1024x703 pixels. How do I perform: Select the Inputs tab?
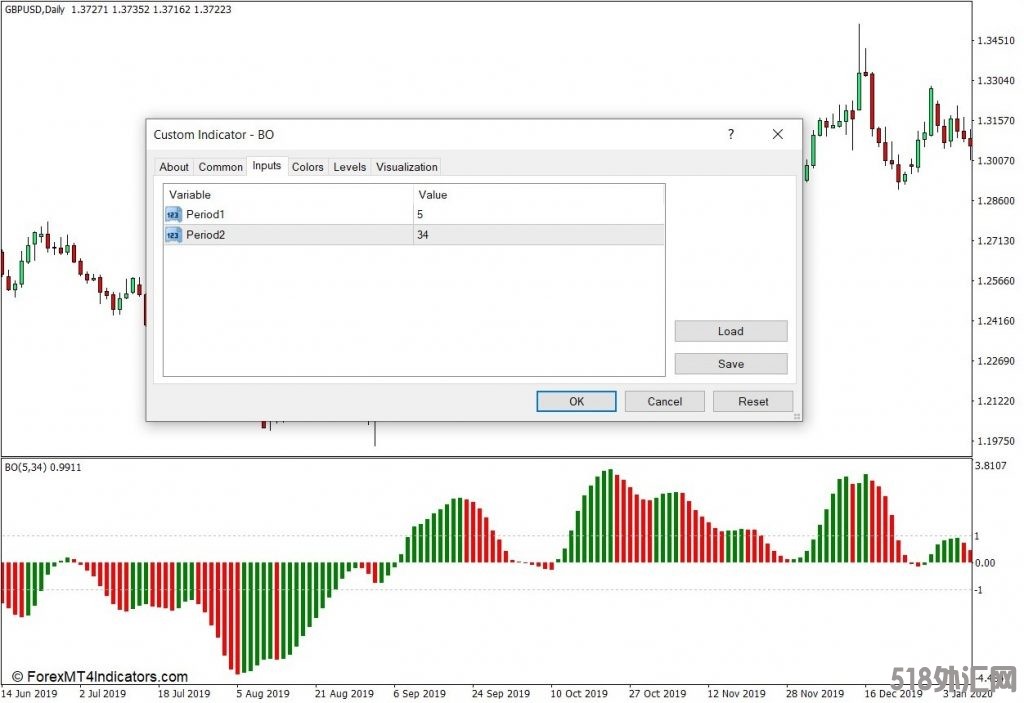[x=266, y=166]
